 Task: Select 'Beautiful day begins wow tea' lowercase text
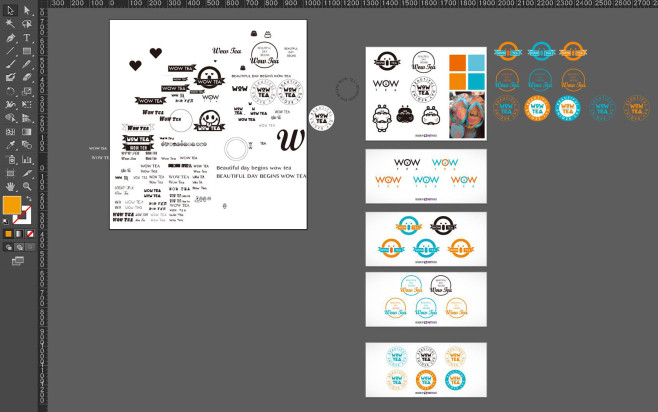pos(253,168)
